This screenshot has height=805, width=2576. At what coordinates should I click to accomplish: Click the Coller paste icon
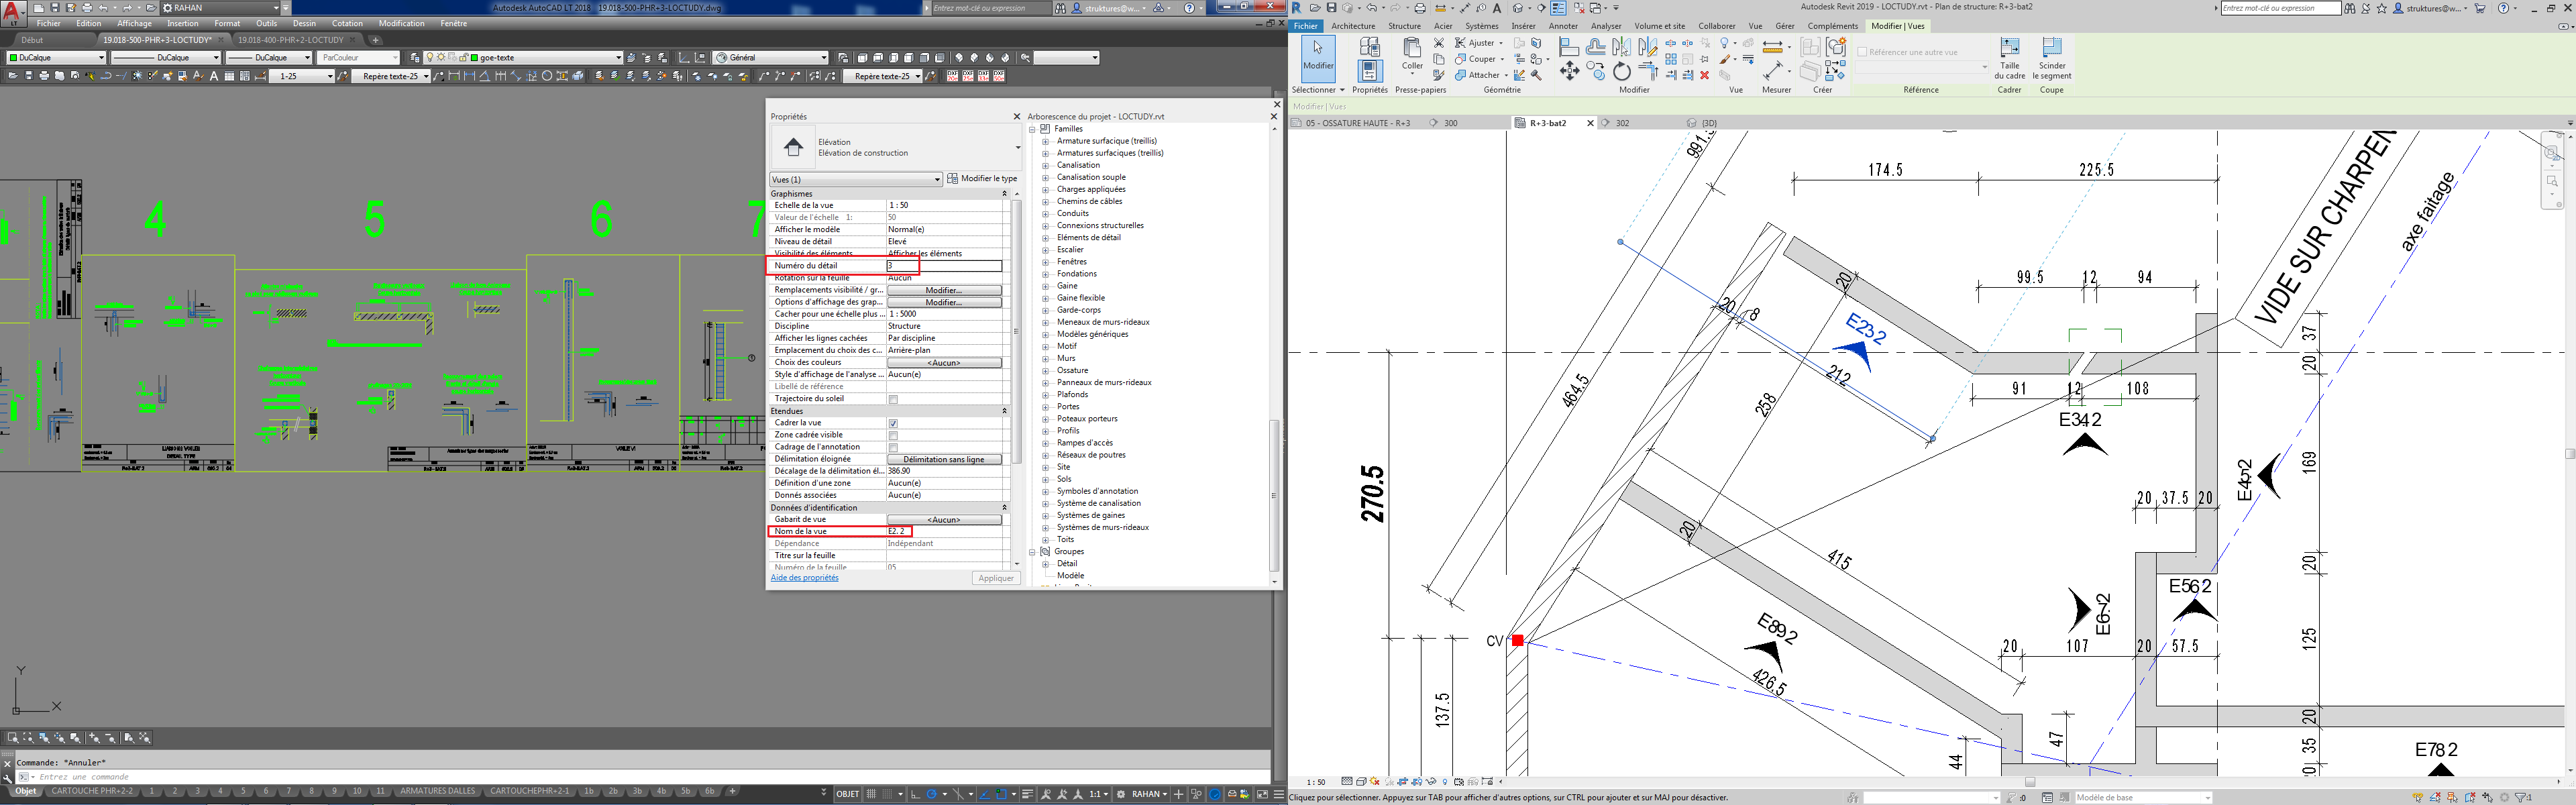coord(1412,49)
